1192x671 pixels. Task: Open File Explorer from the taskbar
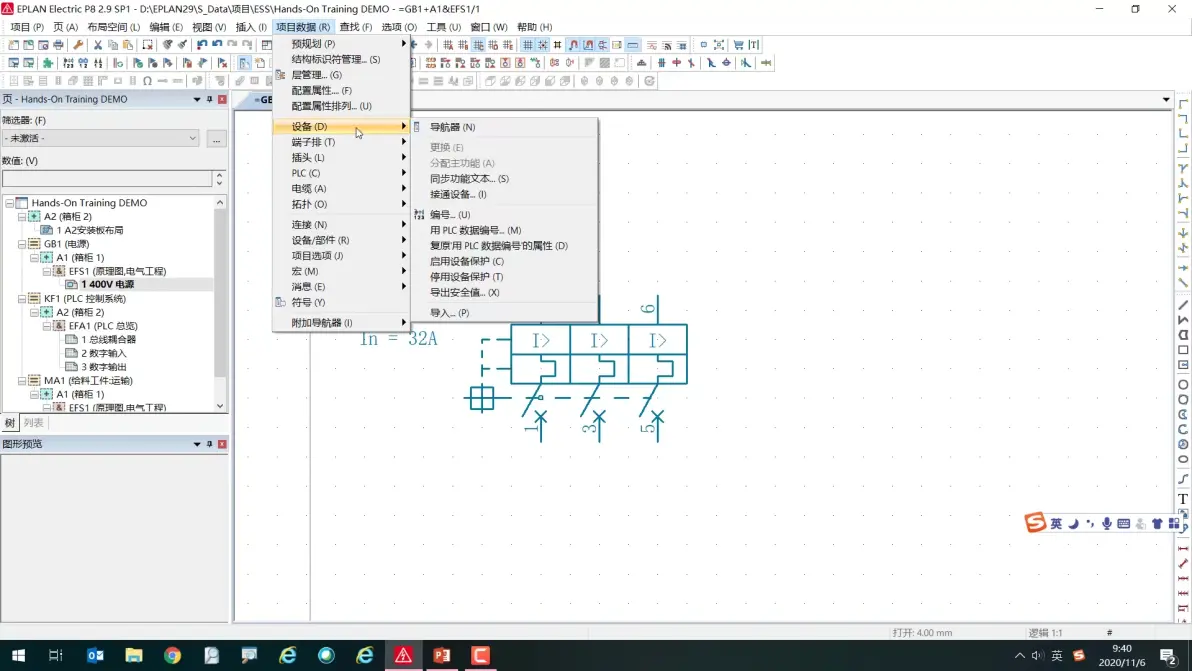click(134, 655)
